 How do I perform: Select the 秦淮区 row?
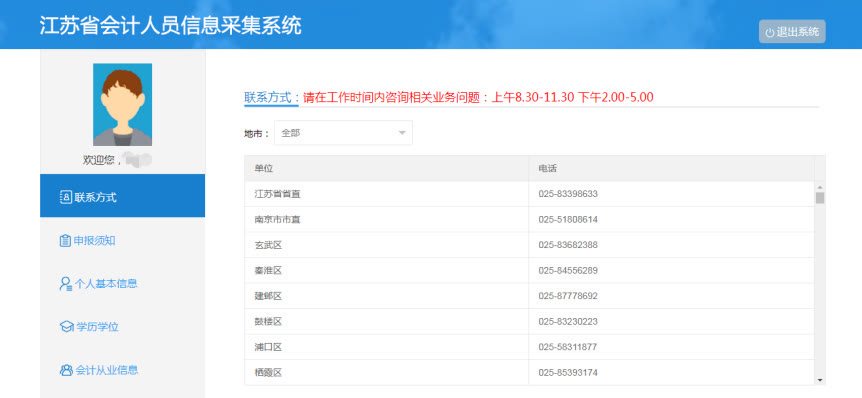[529, 270]
